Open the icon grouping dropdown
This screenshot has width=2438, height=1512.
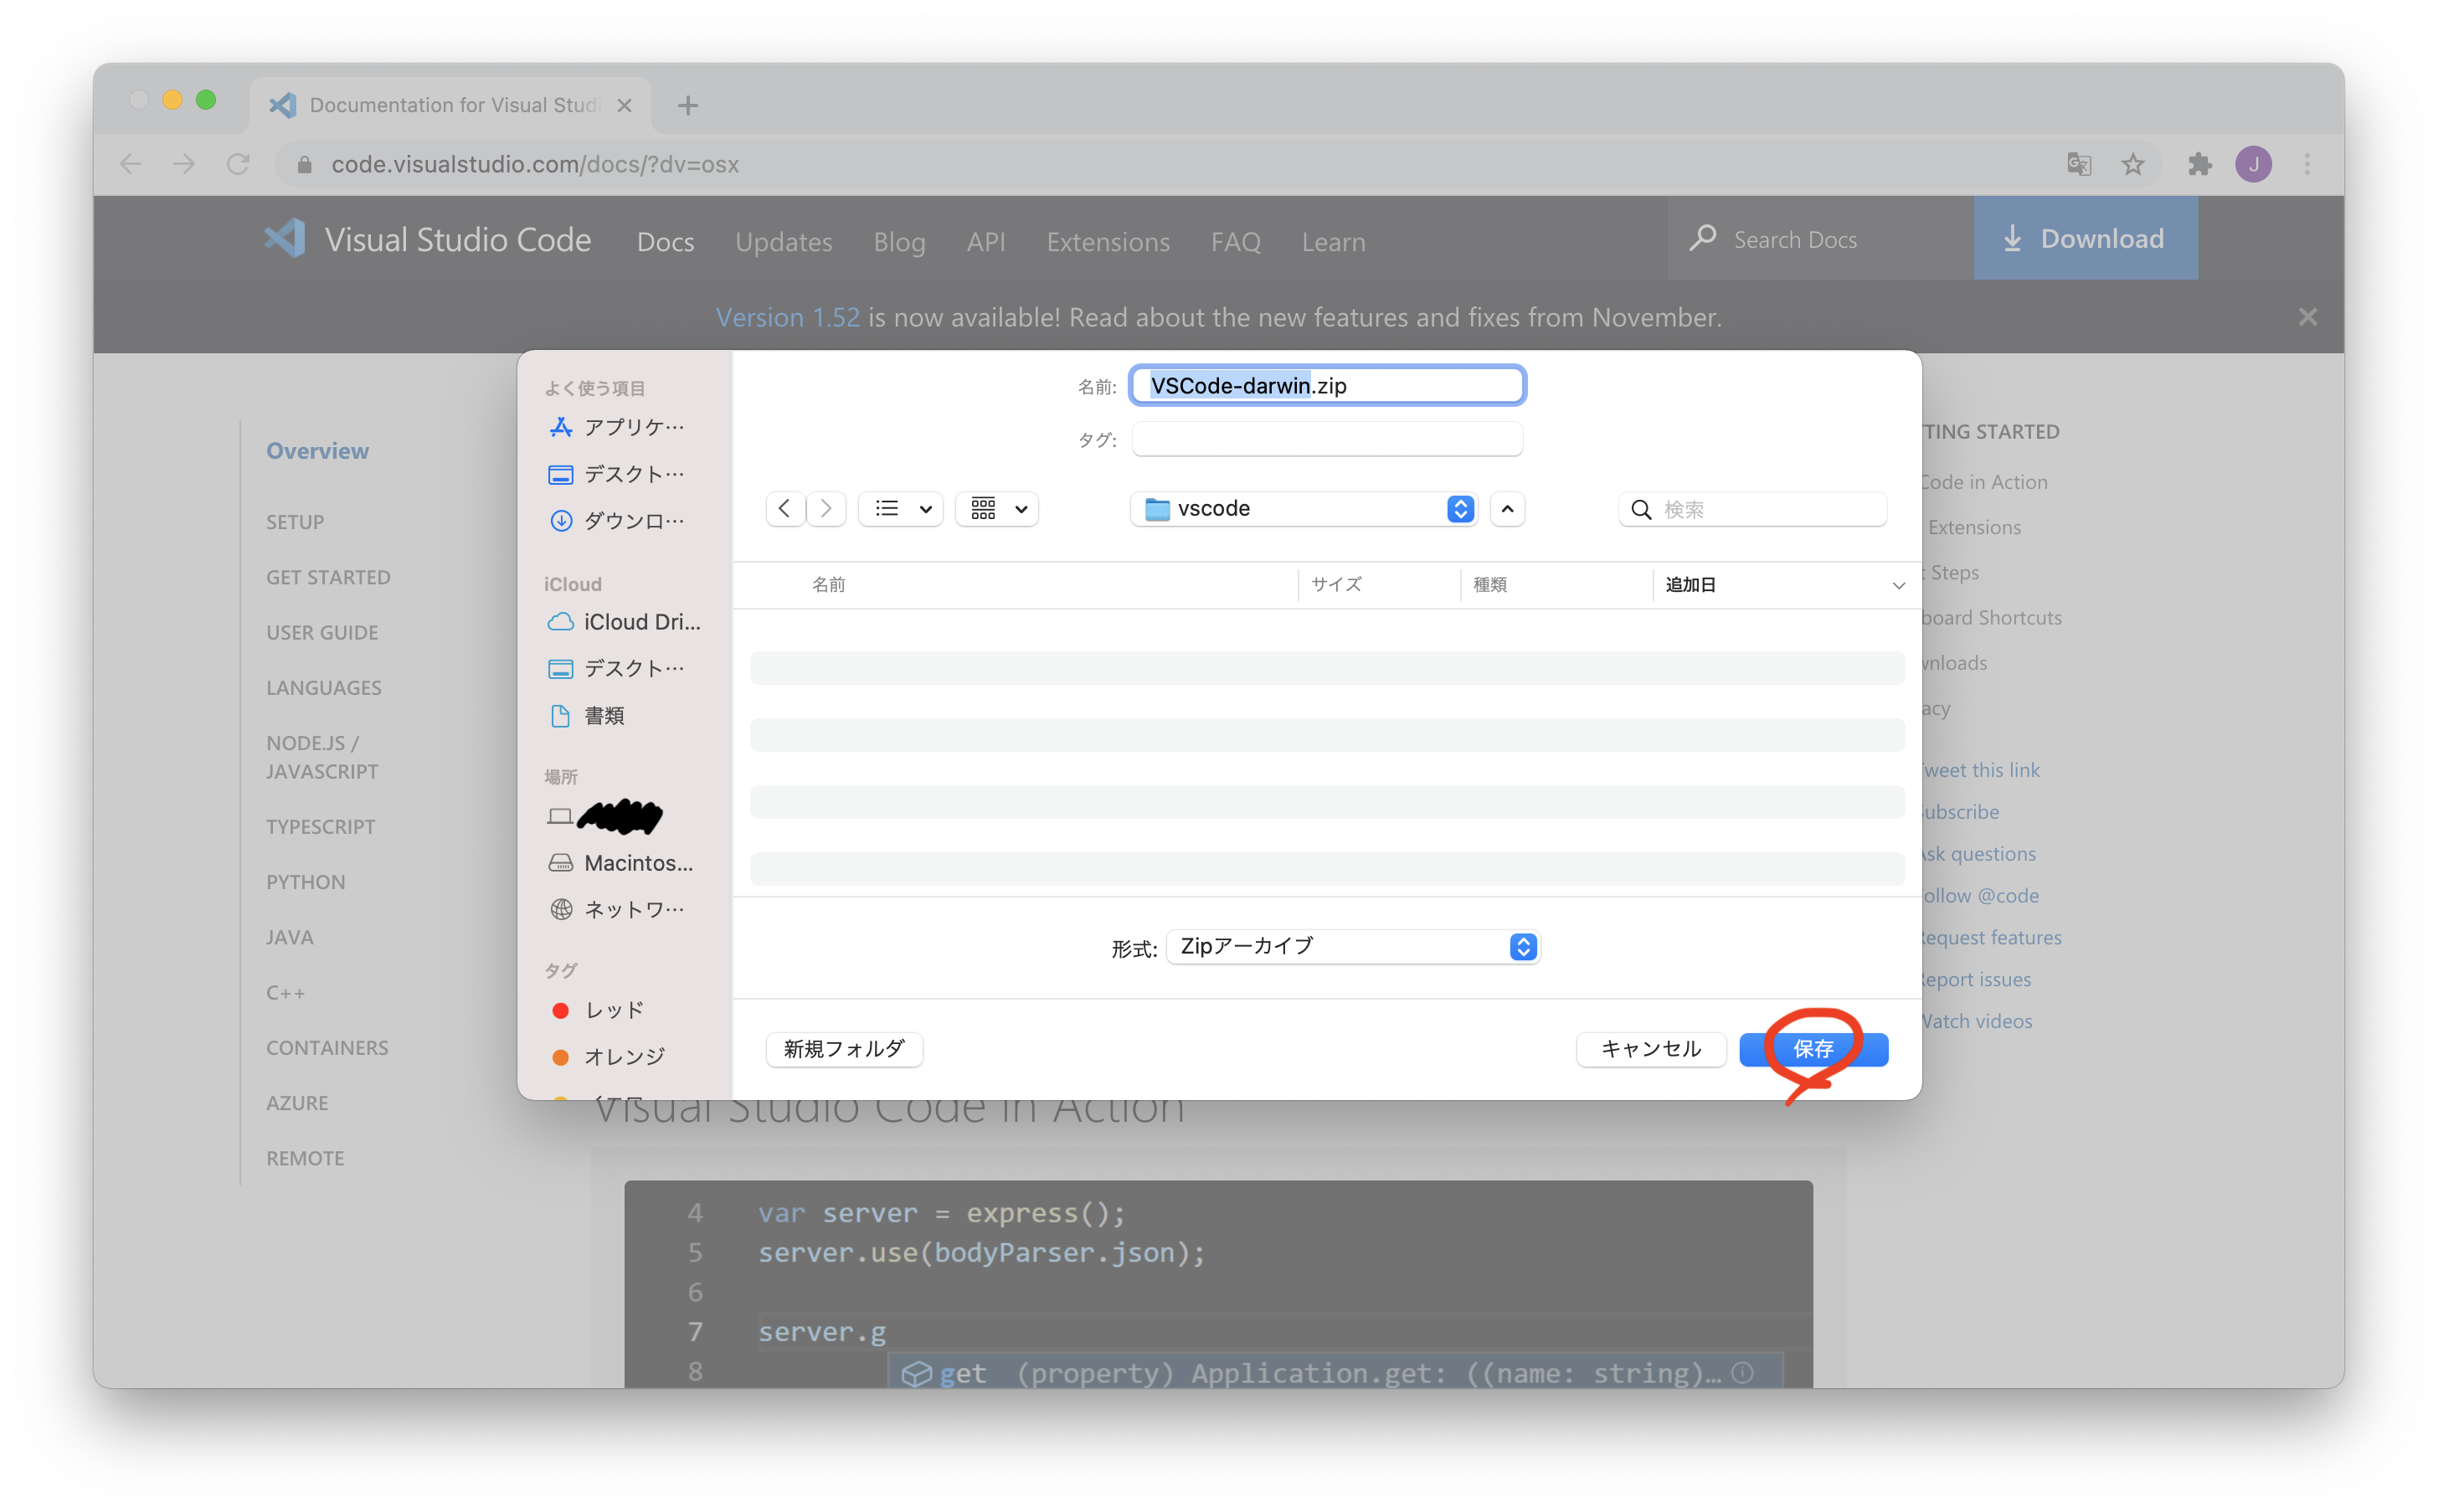[997, 509]
